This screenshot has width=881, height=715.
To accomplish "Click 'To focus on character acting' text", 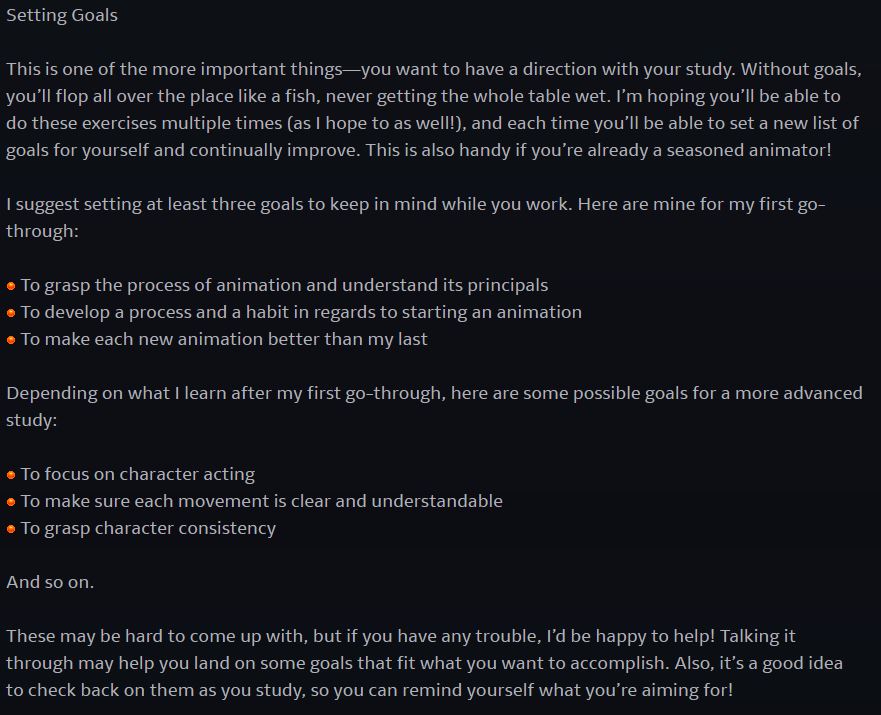I will 138,474.
